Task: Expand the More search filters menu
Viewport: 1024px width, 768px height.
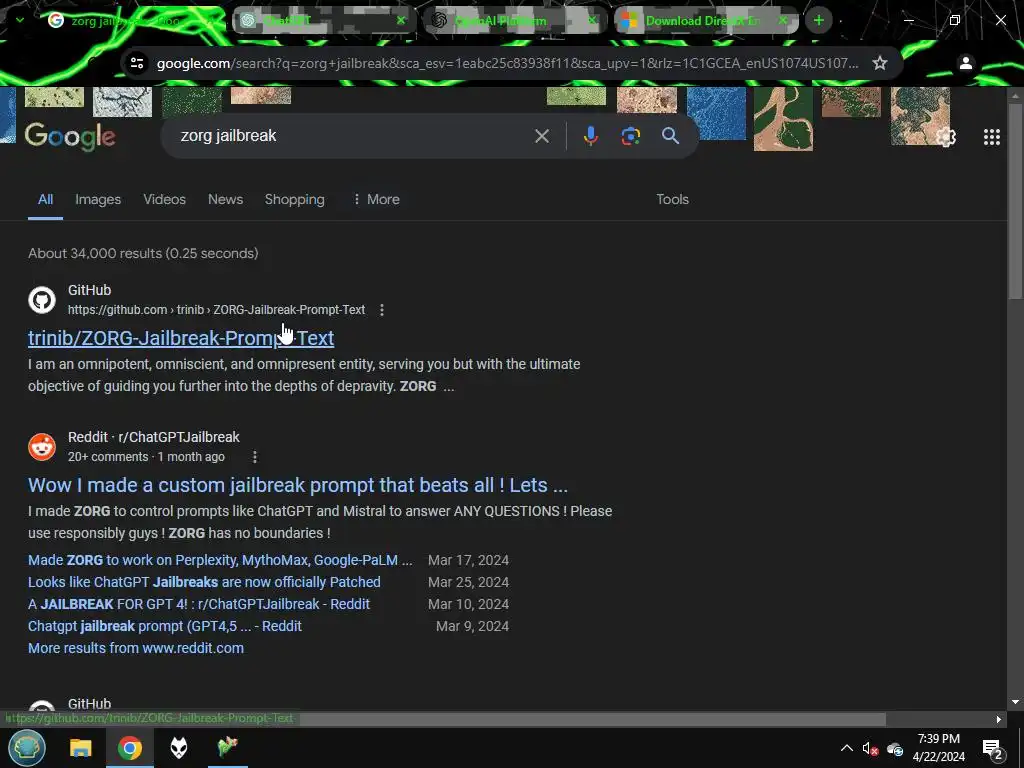Action: coord(376,199)
